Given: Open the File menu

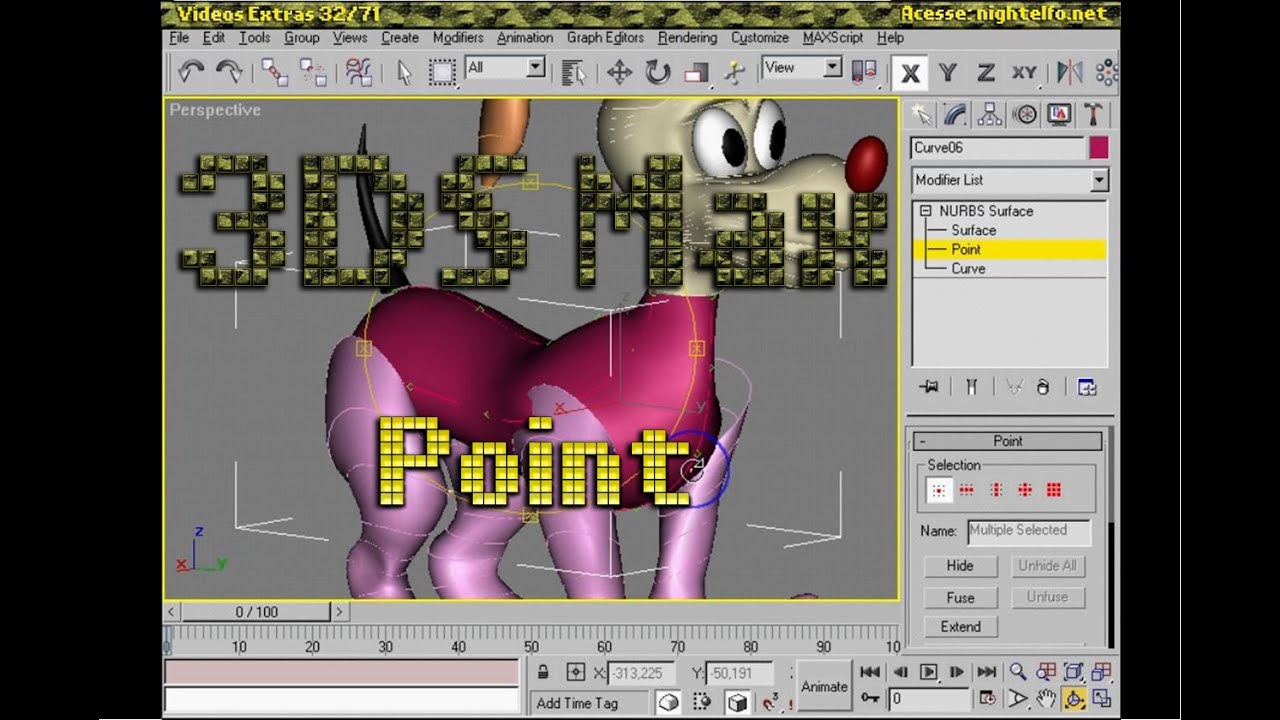Looking at the screenshot, I should 179,37.
